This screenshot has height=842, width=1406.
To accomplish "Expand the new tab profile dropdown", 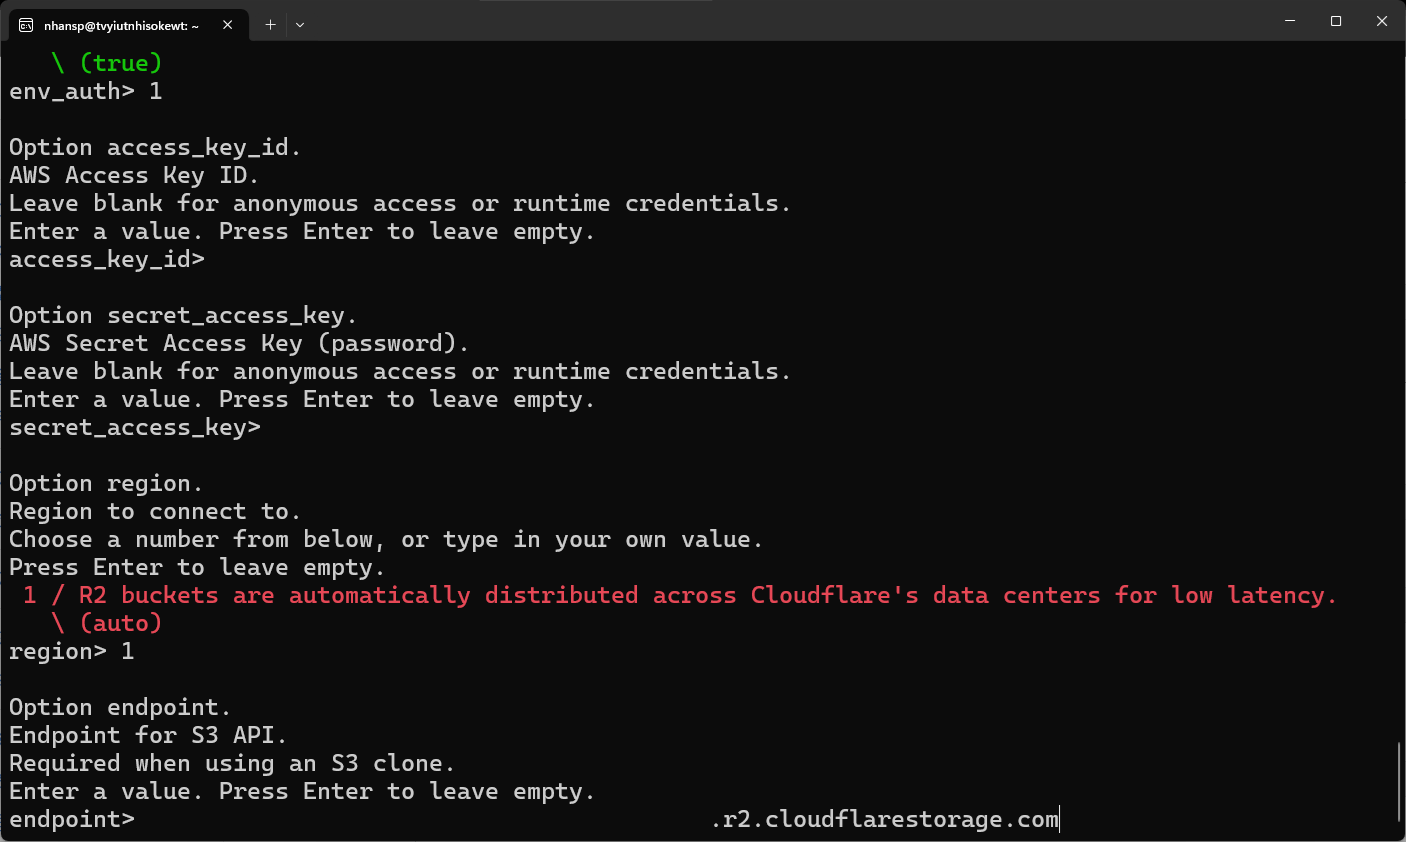I will coord(300,25).
